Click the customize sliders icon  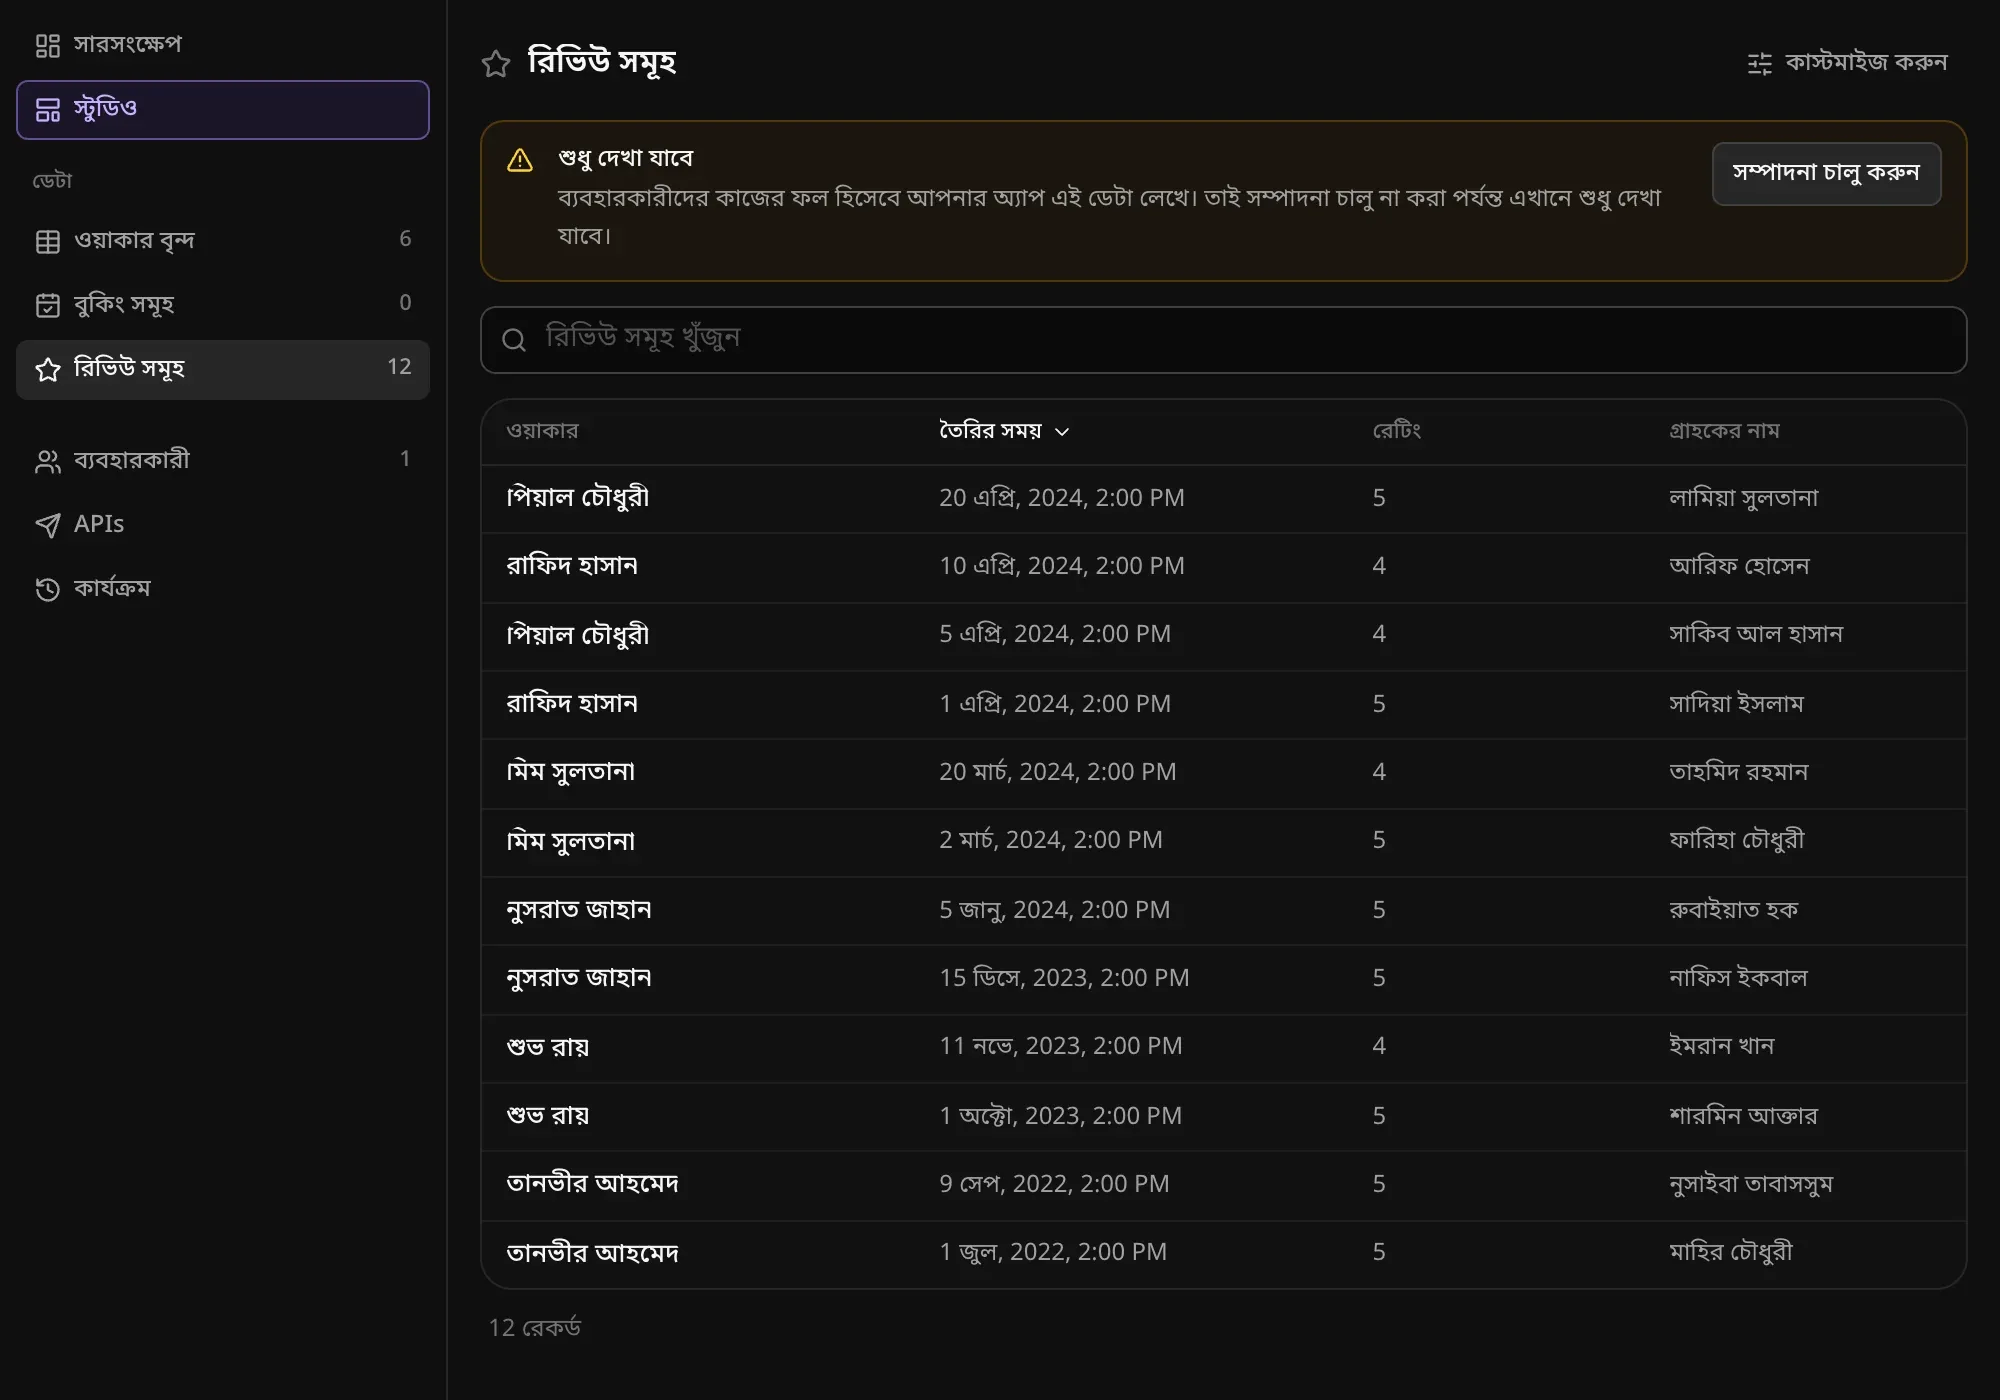[1759, 63]
